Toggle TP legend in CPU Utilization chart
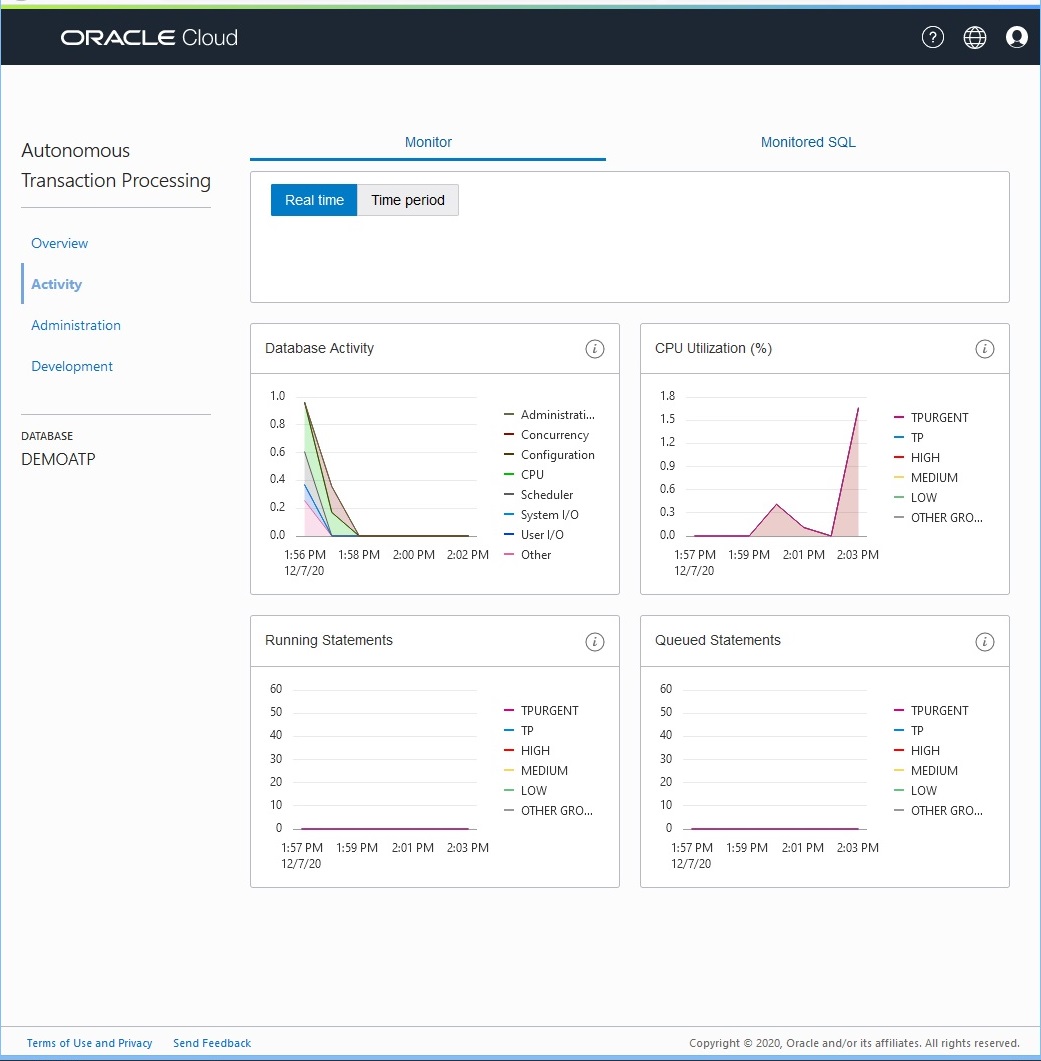 tap(909, 437)
